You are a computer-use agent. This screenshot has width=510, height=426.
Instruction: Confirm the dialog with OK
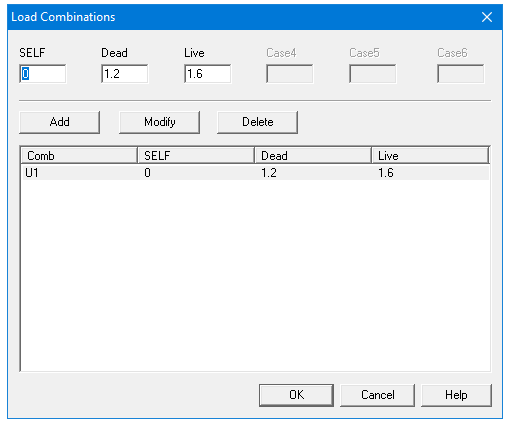(296, 395)
